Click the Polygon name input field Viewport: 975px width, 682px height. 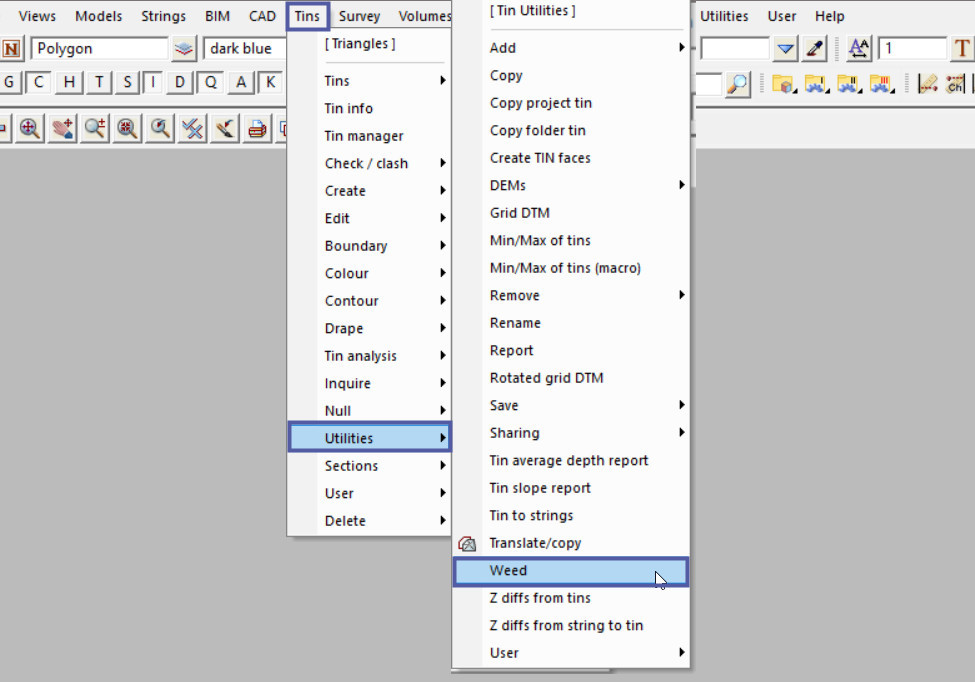[98, 48]
